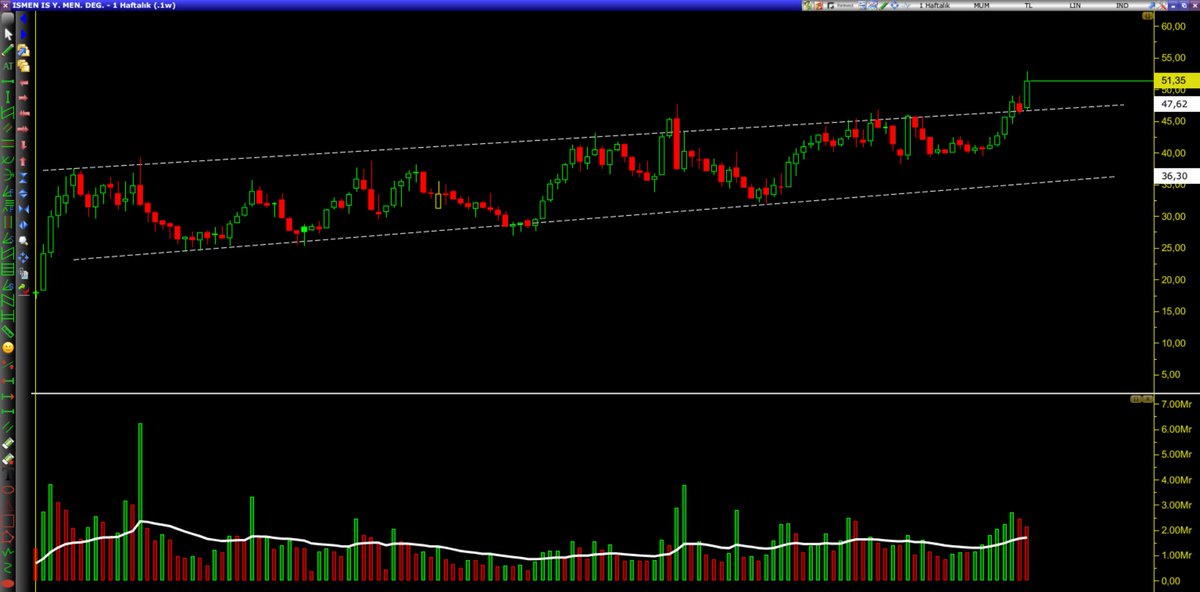Image resolution: width=1200 pixels, height=592 pixels.
Task: Click the 3.00Mr volume axis label
Action: (x=1174, y=505)
